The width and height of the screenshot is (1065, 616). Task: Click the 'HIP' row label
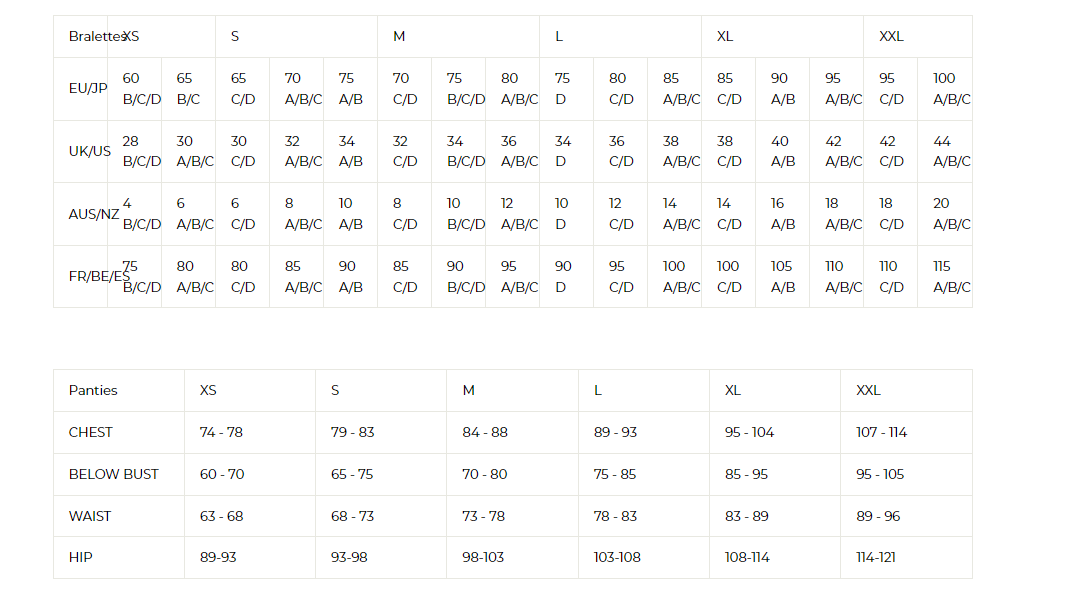[x=119, y=558]
